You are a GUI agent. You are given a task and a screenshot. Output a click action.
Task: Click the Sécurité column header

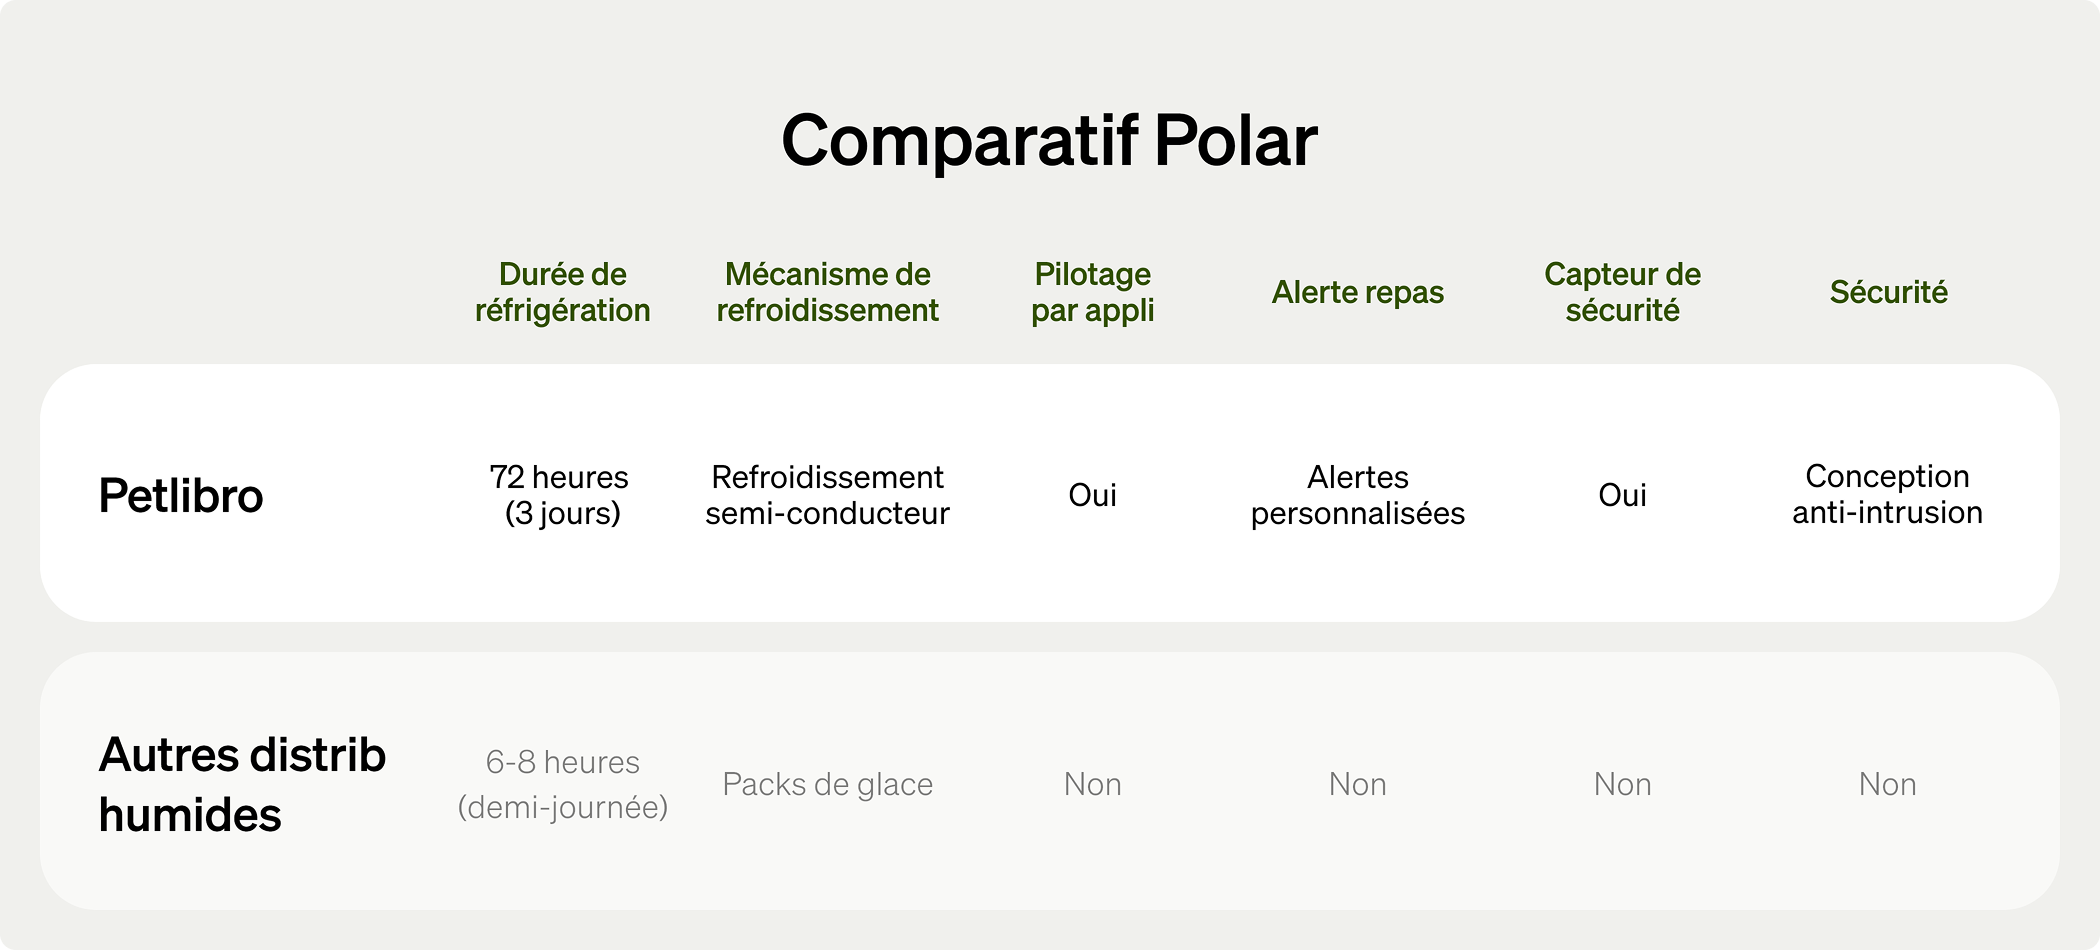pyautogui.click(x=1888, y=292)
